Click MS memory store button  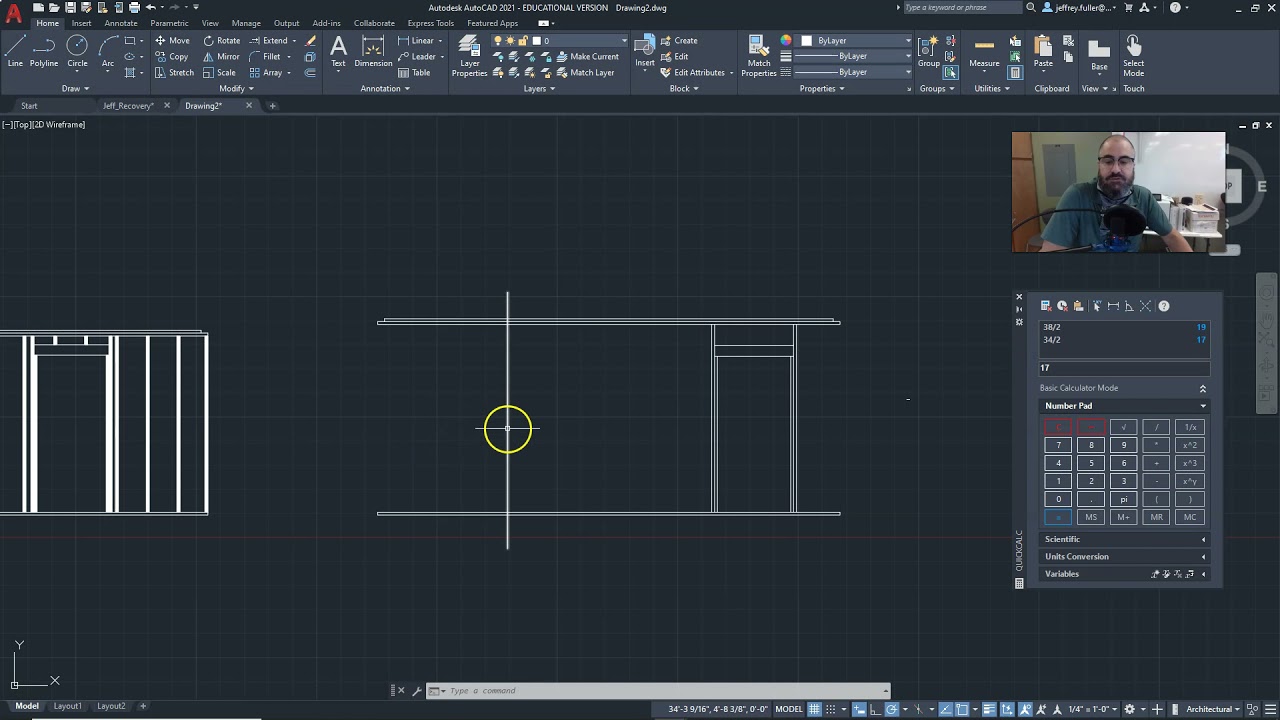(x=1091, y=517)
